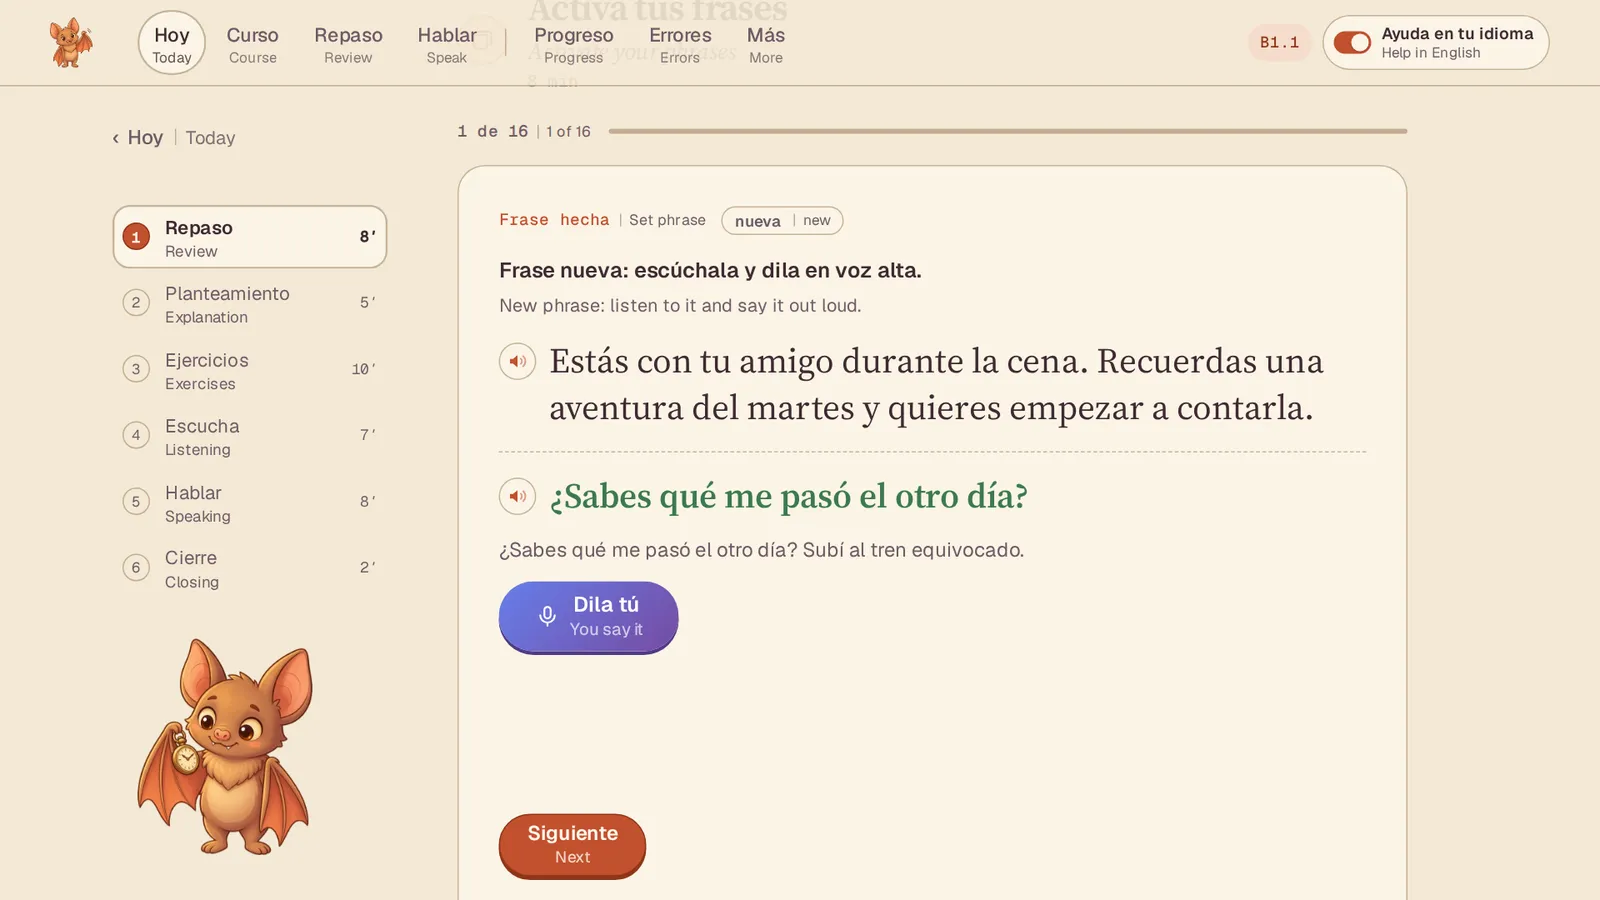Click step number 3 circle for Ejercicios
This screenshot has width=1600, height=900.
(136, 369)
